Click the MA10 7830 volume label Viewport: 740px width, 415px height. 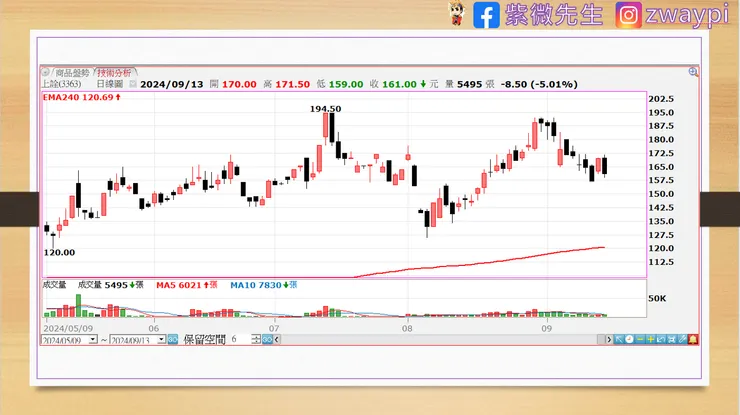264,285
